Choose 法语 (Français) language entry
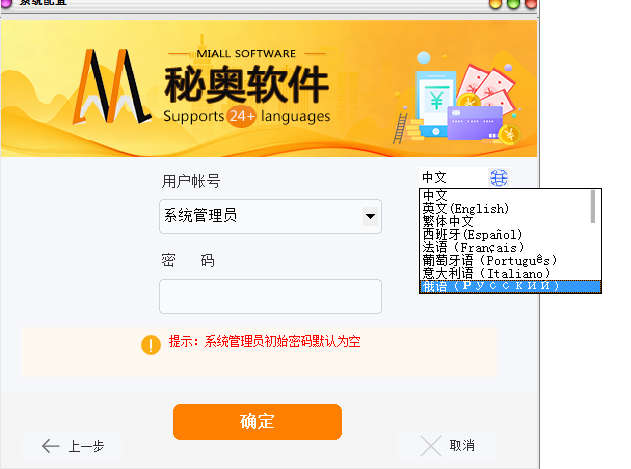631x469 pixels. click(x=473, y=247)
